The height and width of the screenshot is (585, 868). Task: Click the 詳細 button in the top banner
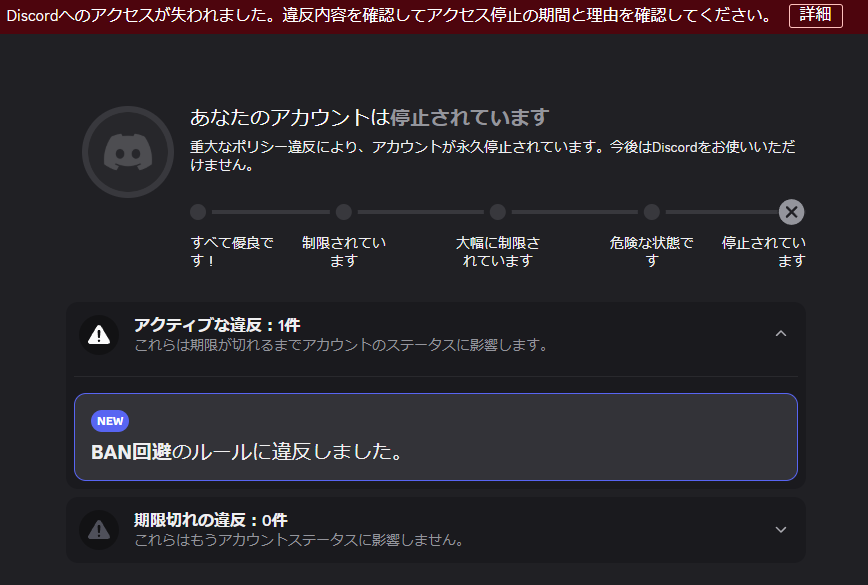click(x=815, y=15)
